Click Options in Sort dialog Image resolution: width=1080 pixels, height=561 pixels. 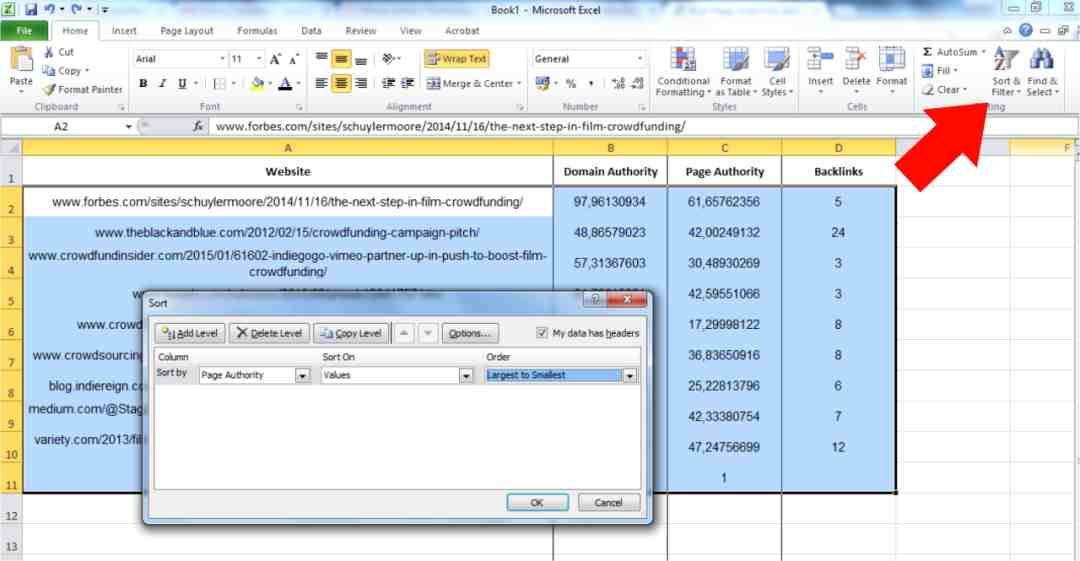tap(470, 334)
